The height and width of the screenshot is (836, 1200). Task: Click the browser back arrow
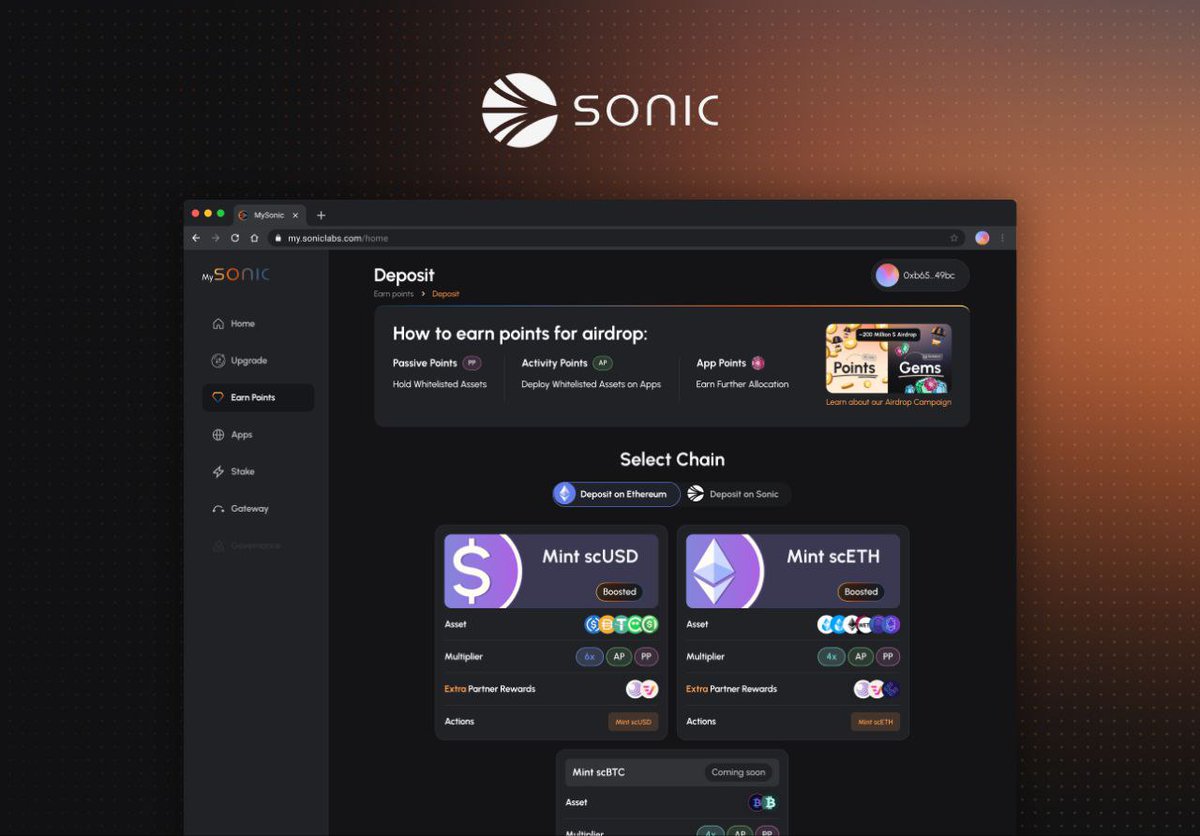coord(196,238)
